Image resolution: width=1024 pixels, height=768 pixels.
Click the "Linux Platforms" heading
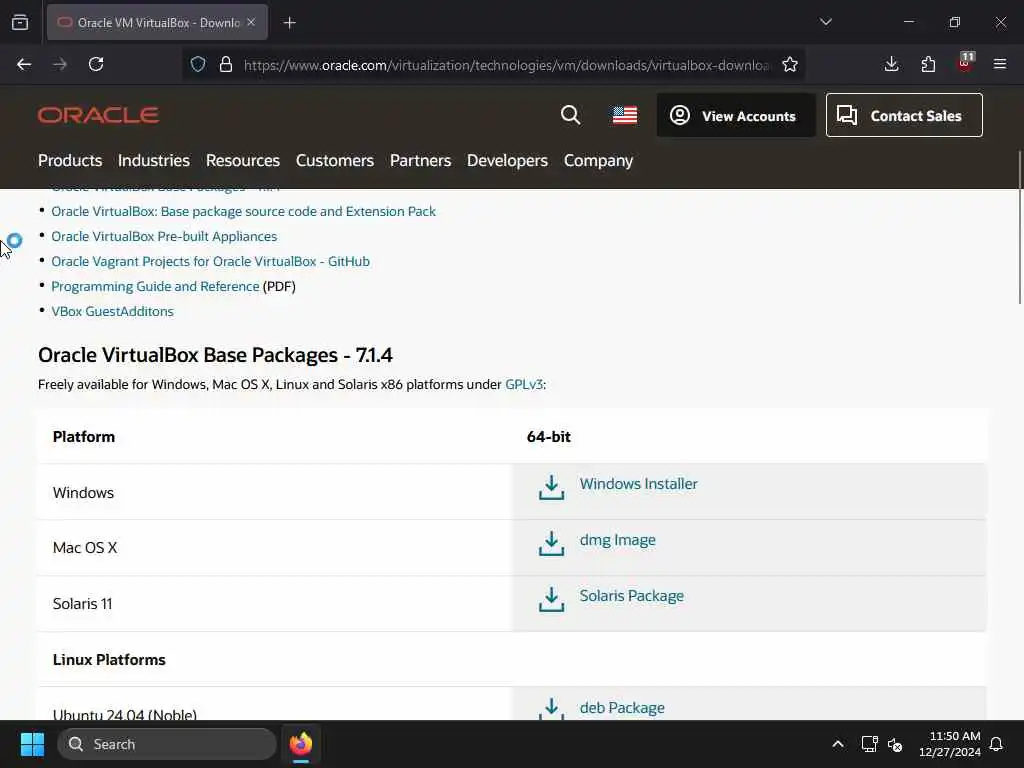(109, 660)
